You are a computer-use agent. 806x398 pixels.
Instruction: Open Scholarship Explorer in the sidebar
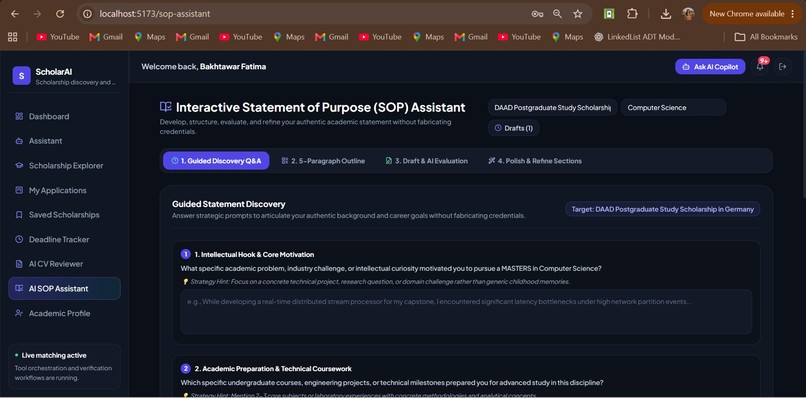(x=64, y=166)
